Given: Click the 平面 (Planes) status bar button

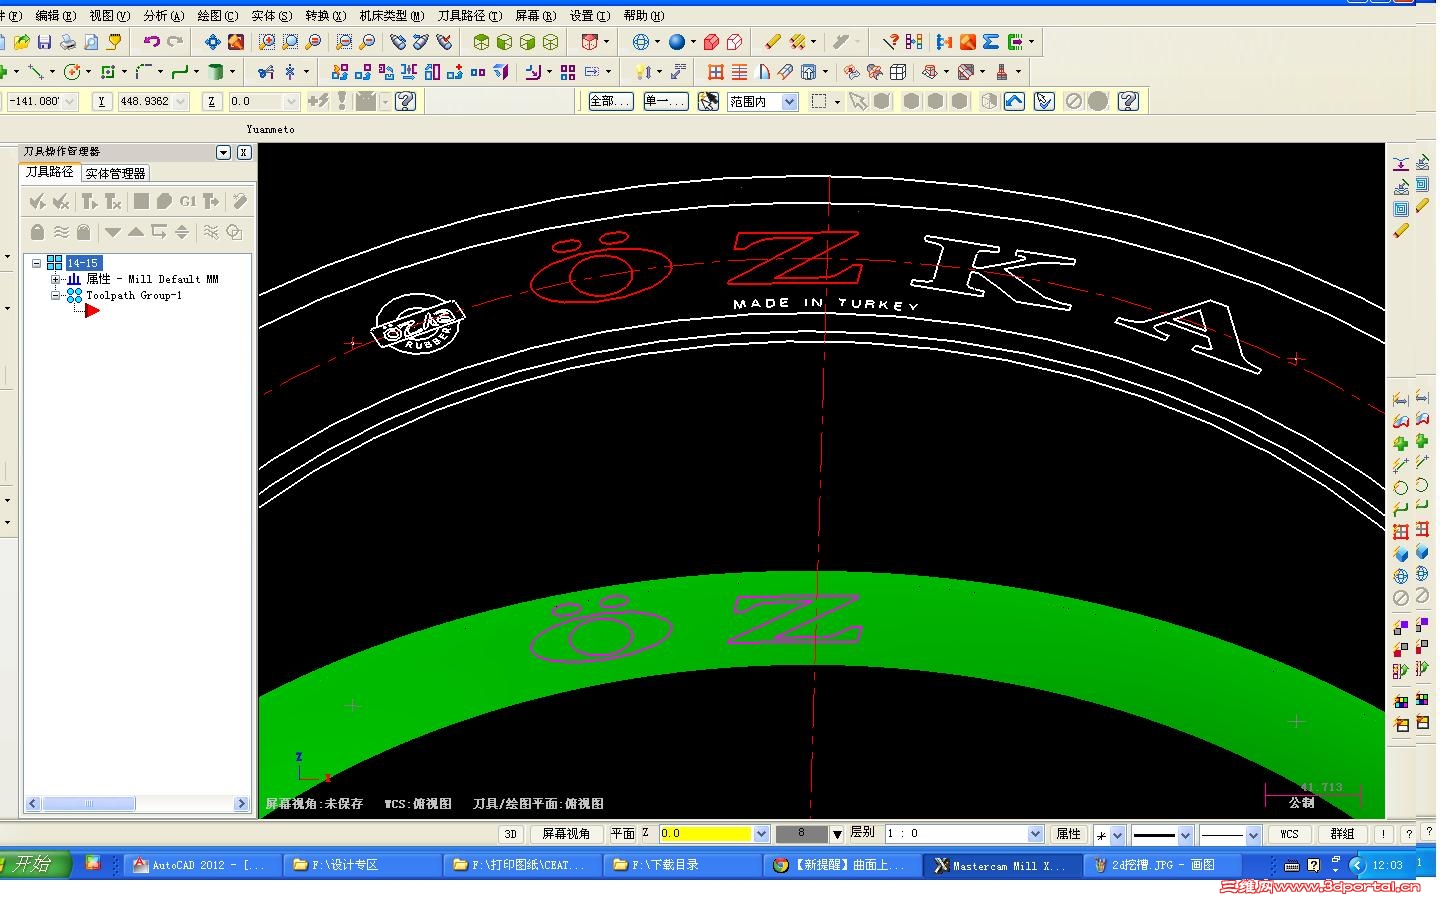Looking at the screenshot, I should [x=623, y=834].
